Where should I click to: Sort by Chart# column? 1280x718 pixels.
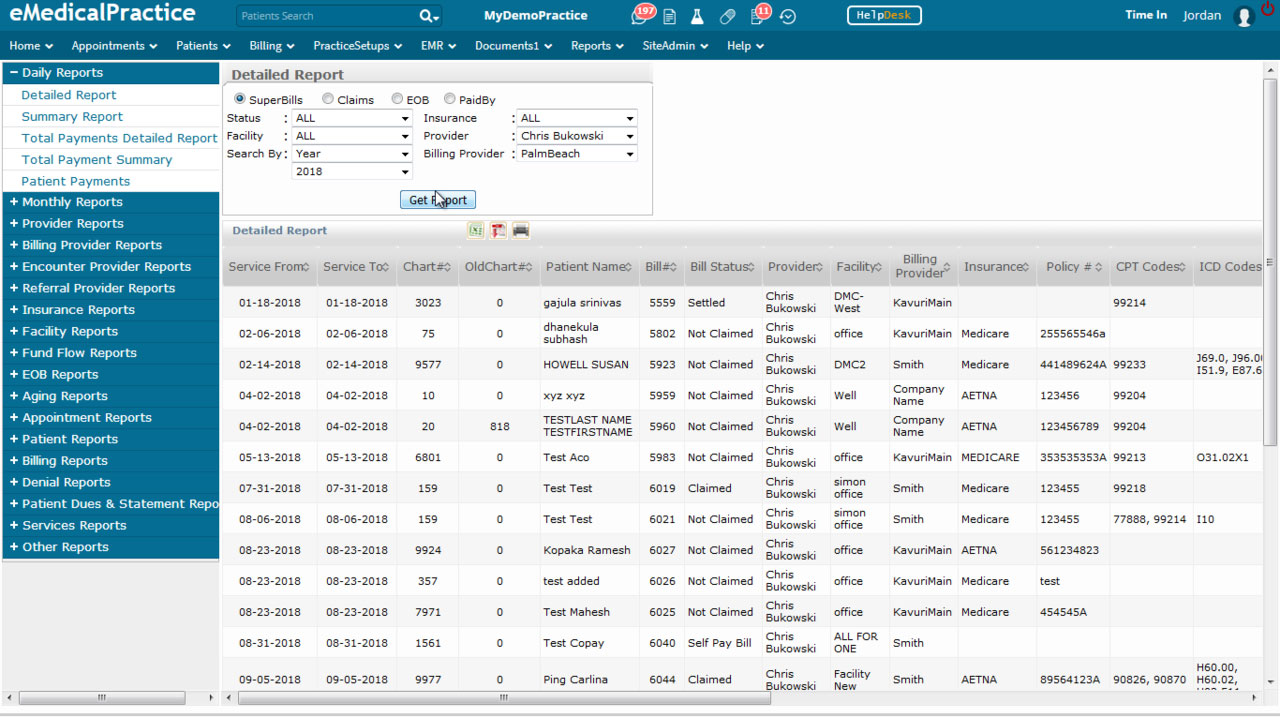[427, 267]
